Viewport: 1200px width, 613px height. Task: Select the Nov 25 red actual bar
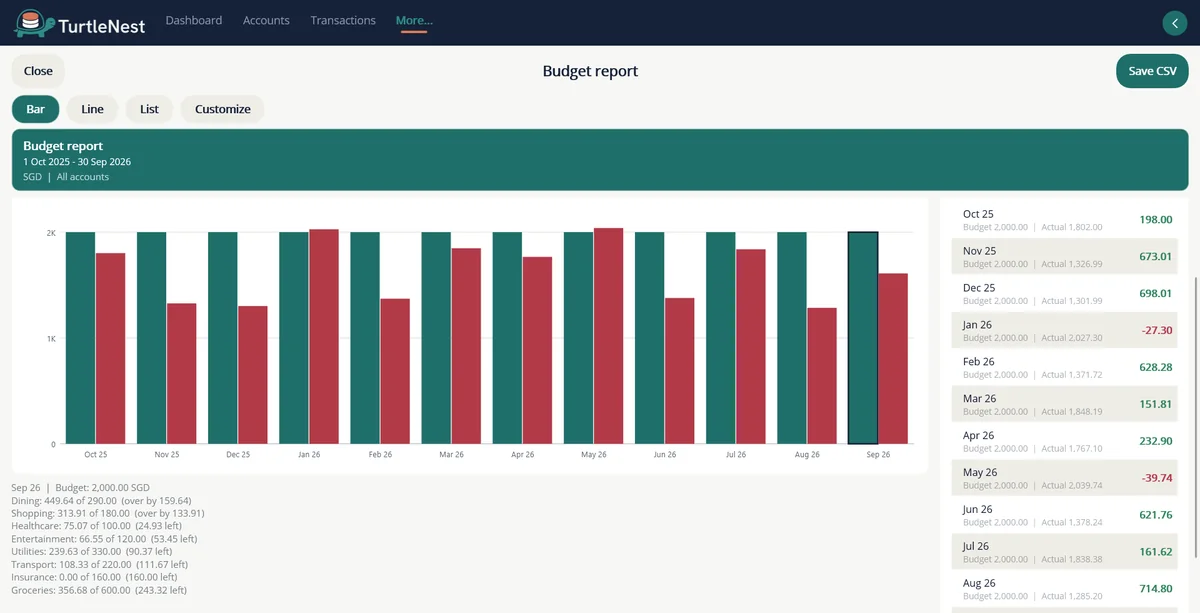point(182,374)
